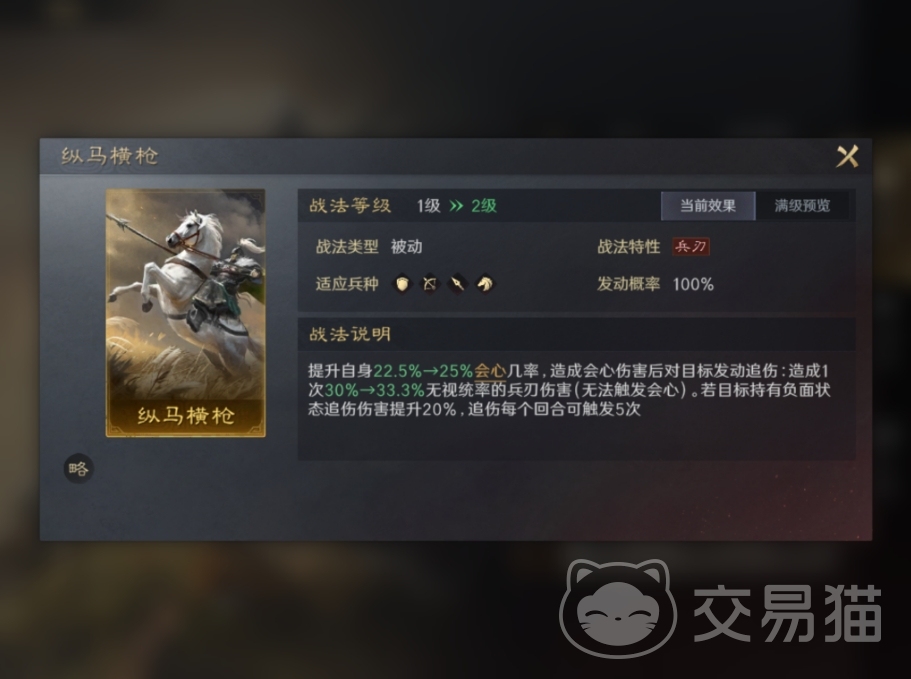Open the underlined 会心 keyword link

490,371
